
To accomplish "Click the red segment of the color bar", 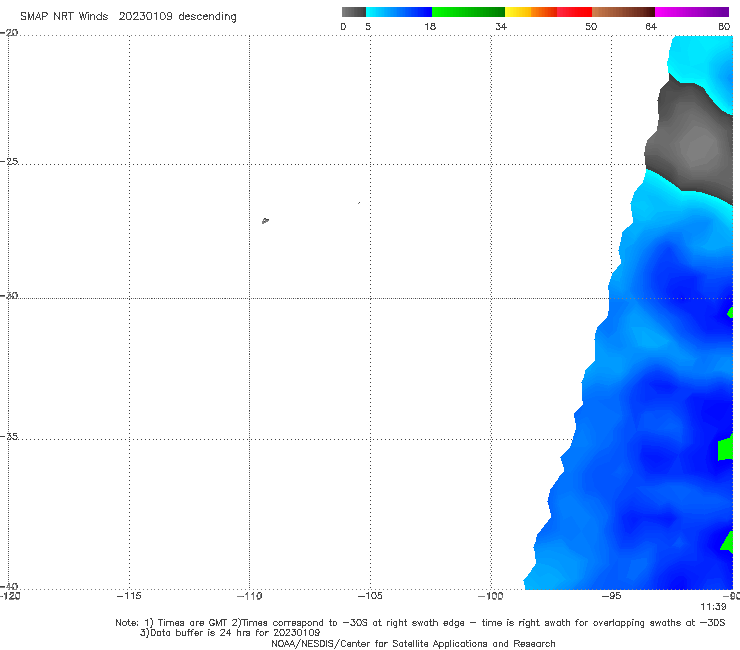I will click(574, 12).
